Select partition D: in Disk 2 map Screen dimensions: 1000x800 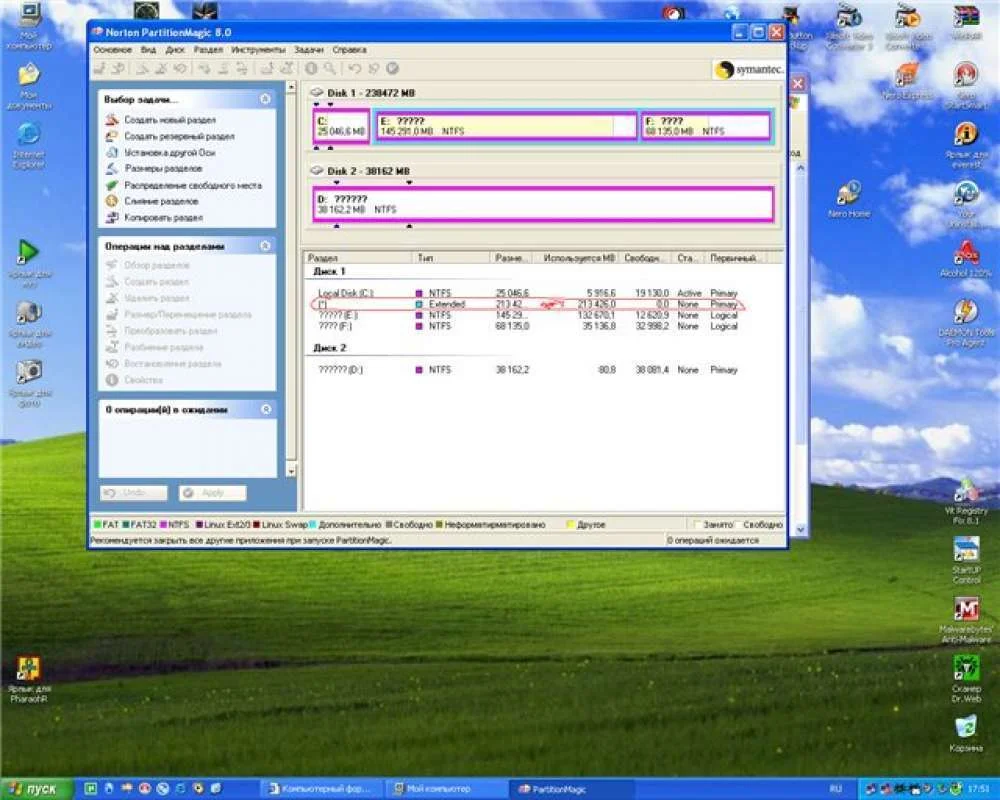pos(543,204)
